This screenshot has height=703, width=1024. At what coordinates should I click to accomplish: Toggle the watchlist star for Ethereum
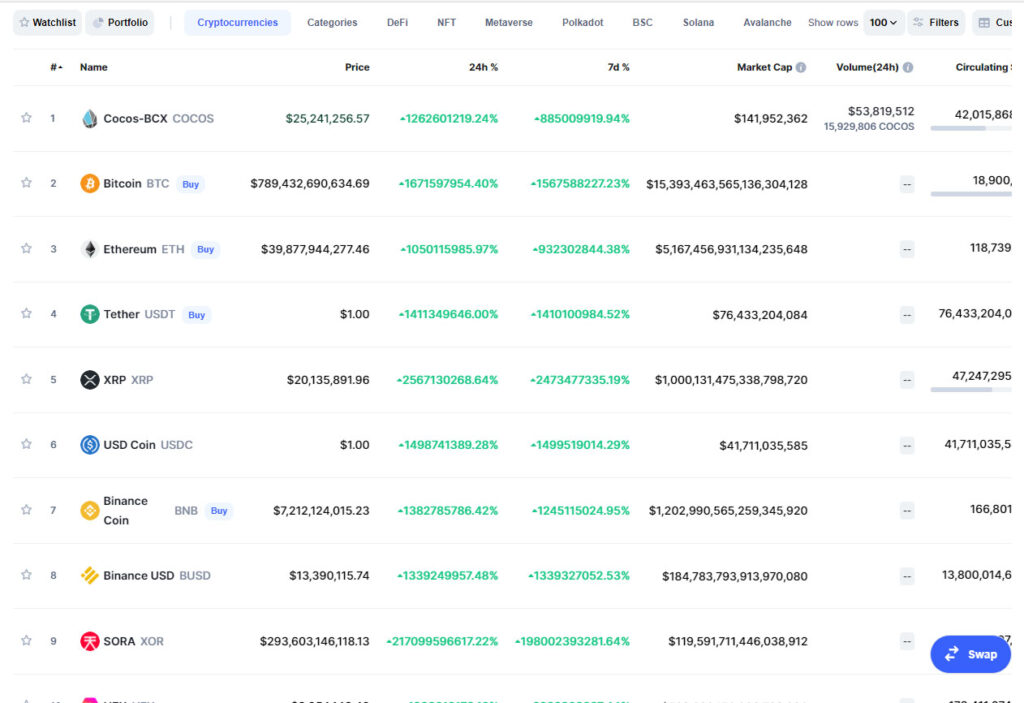pos(26,248)
